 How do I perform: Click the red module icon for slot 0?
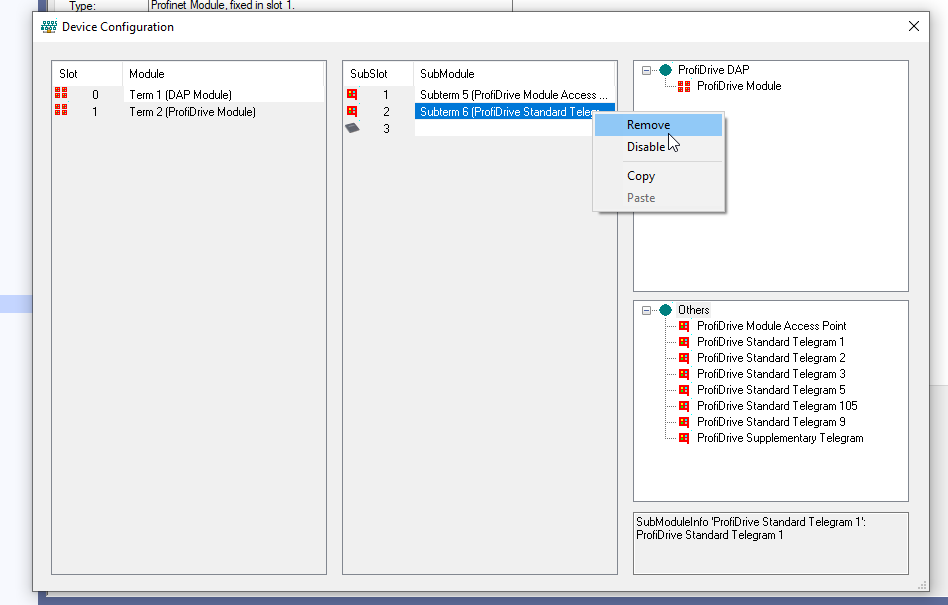point(61,93)
